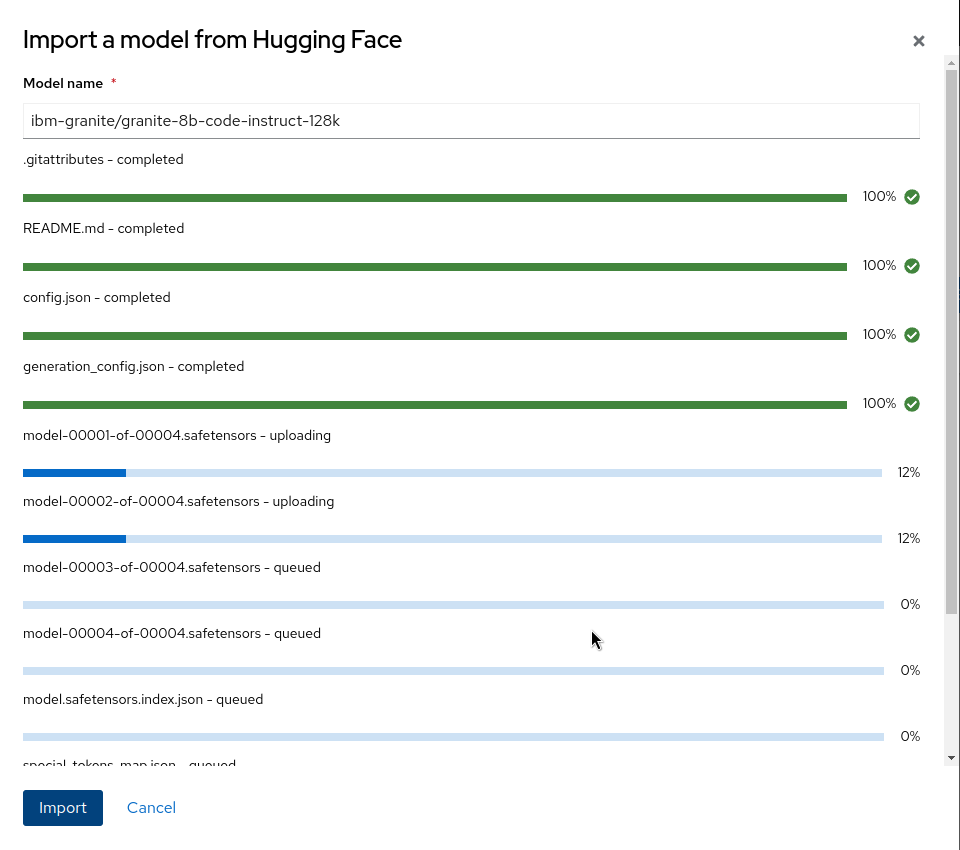
Task: Click the Cancel link
Action: coord(151,808)
